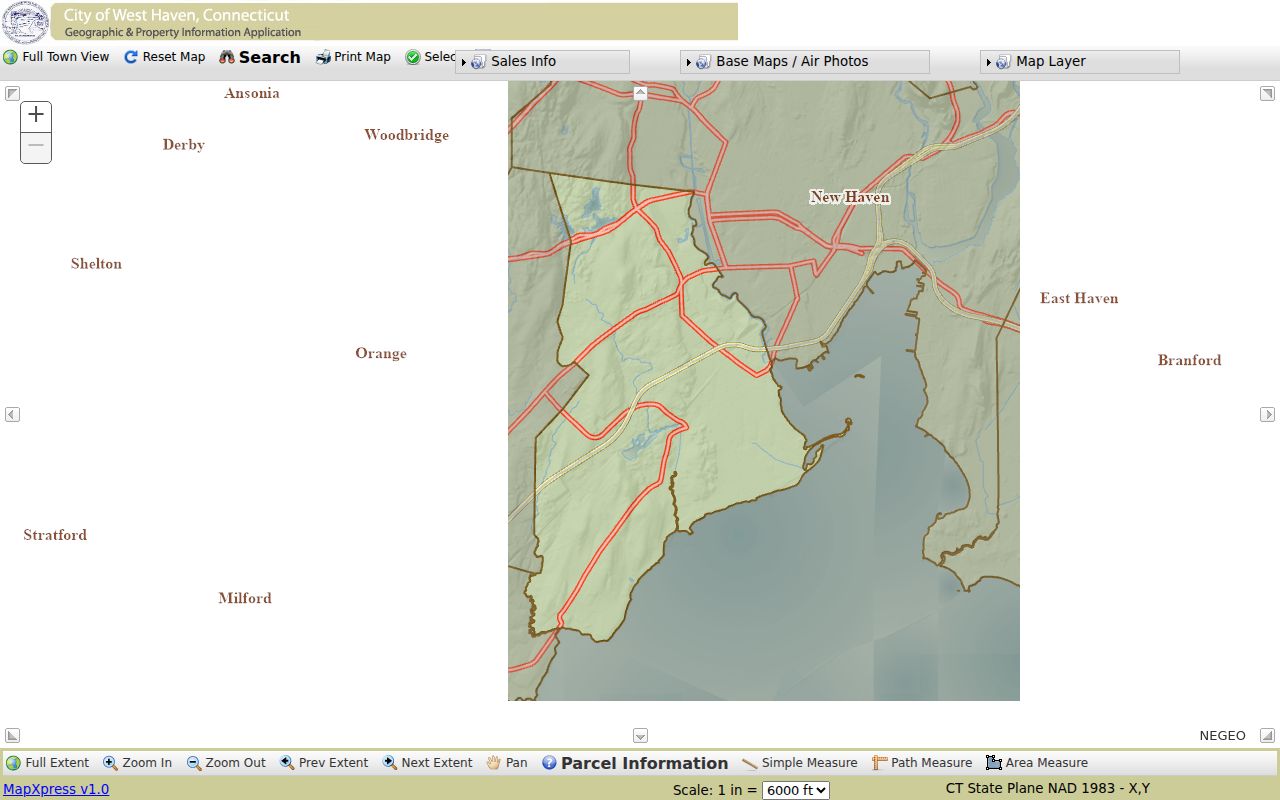The image size is (1280, 800).
Task: Click the Full Town View globe button
Action: click(x=56, y=57)
